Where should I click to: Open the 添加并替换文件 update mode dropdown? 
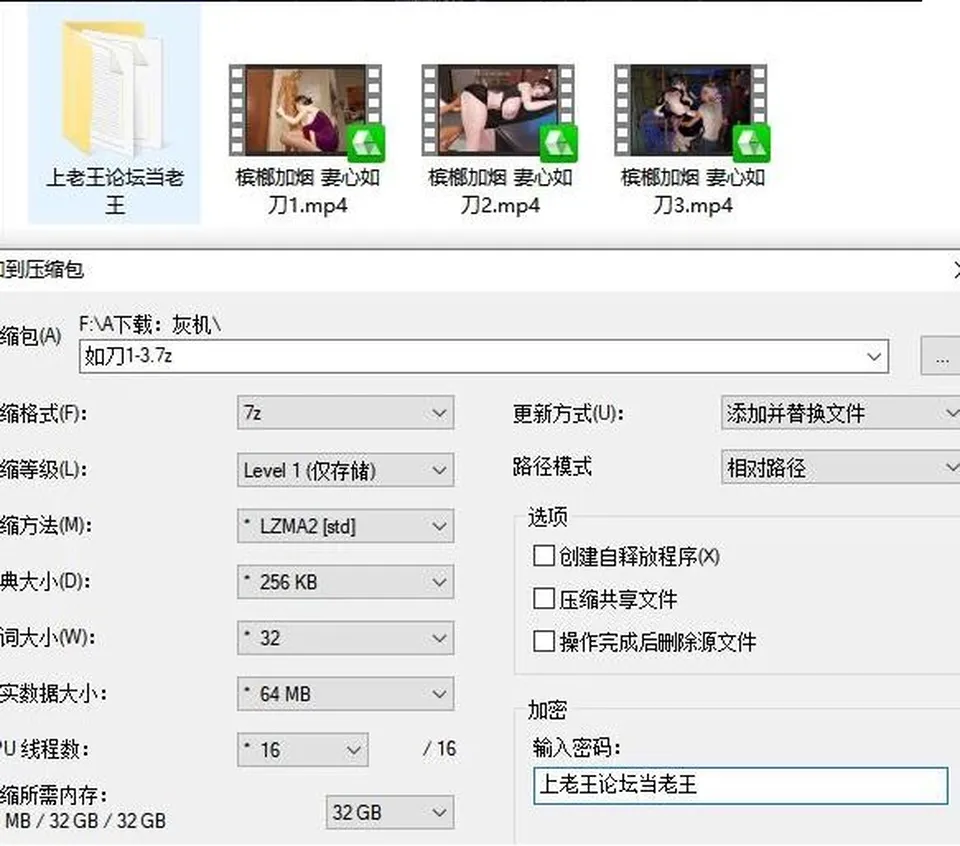(841, 413)
